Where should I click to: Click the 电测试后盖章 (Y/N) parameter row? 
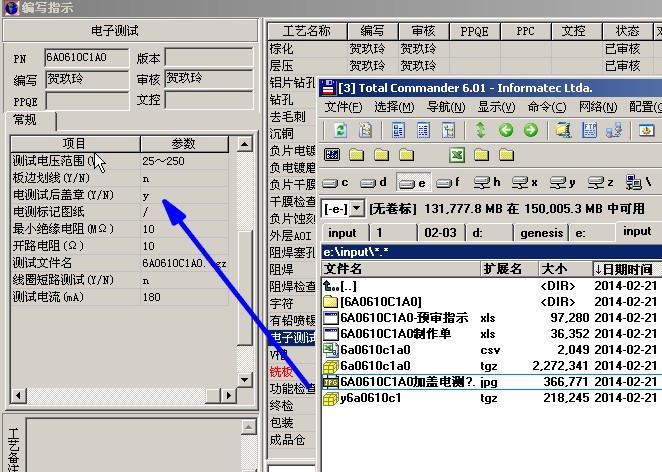(x=119, y=195)
